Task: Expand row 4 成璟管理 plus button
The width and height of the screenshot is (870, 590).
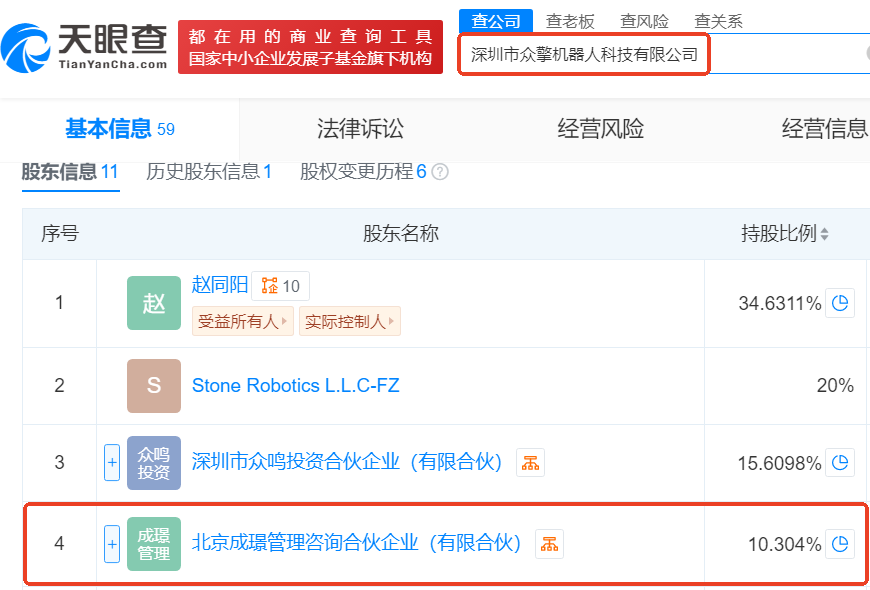Action: click(112, 544)
